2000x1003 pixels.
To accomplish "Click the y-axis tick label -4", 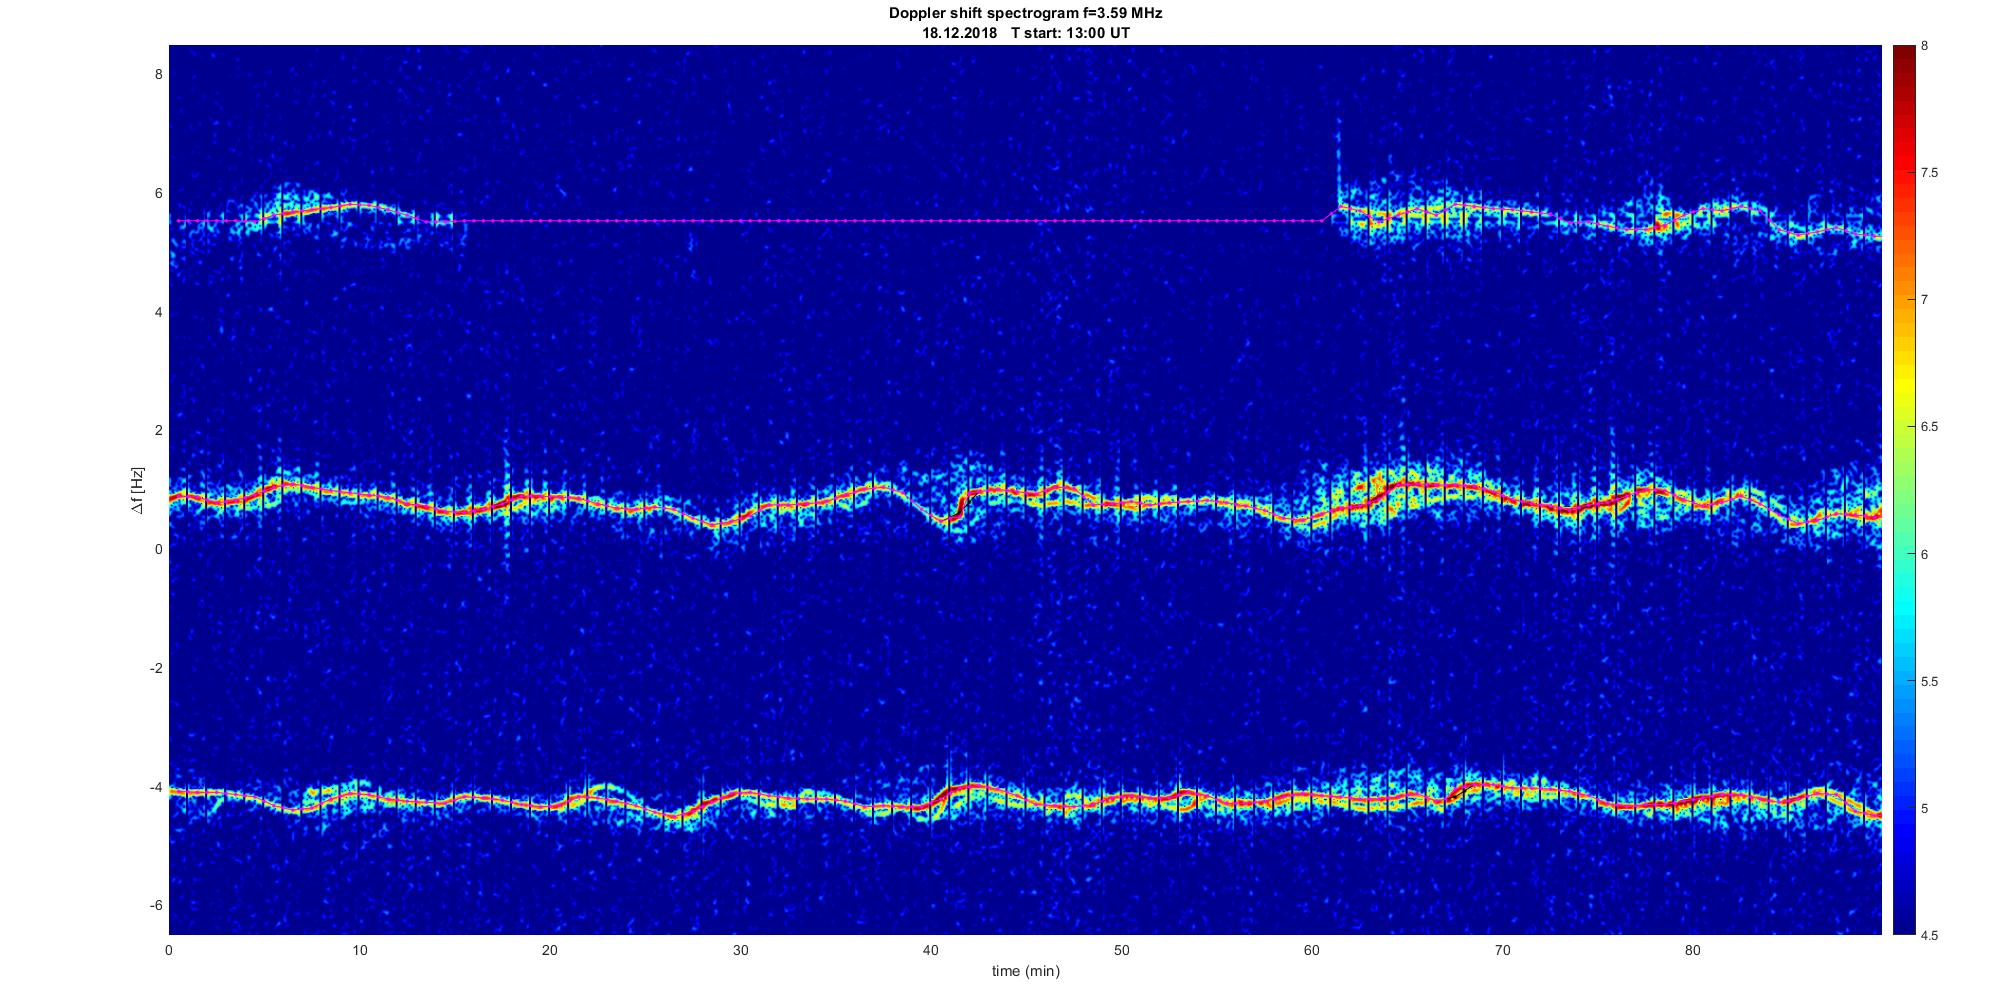I will pos(156,787).
